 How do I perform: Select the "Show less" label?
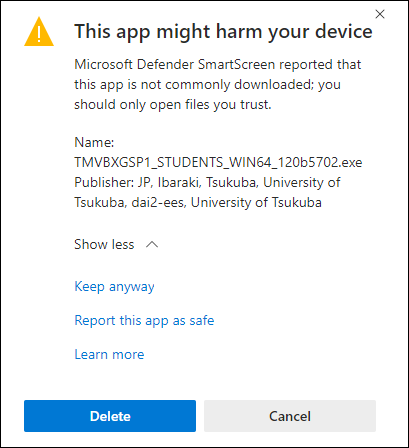tap(104, 244)
